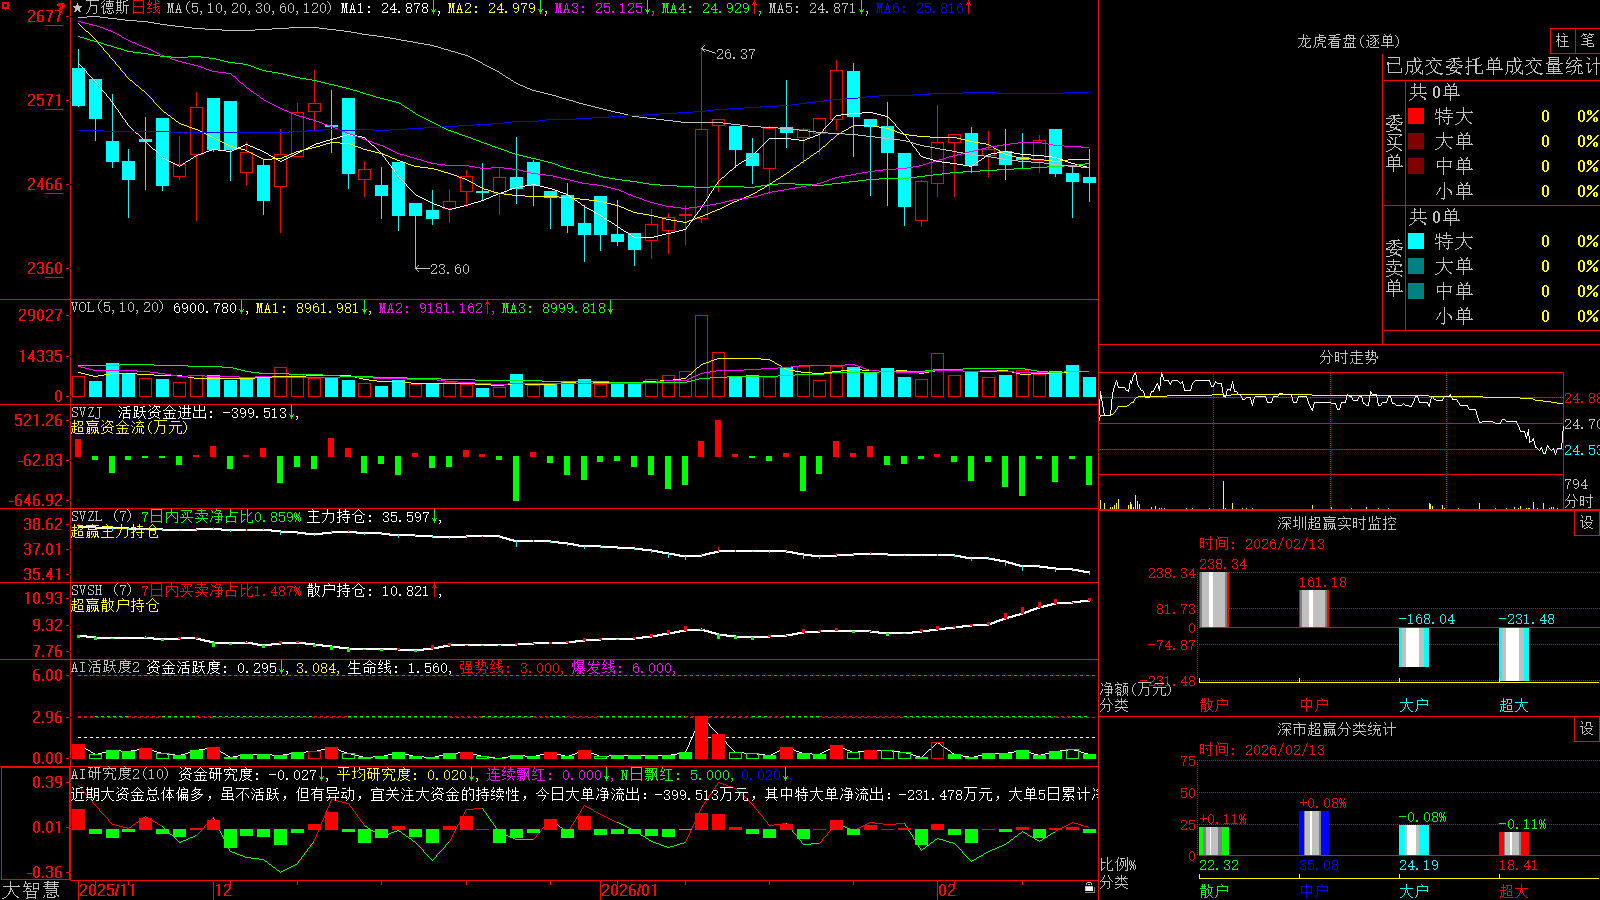Click the red 特大 swatch under 委买单
The width and height of the screenshot is (1600, 900).
[1416, 116]
